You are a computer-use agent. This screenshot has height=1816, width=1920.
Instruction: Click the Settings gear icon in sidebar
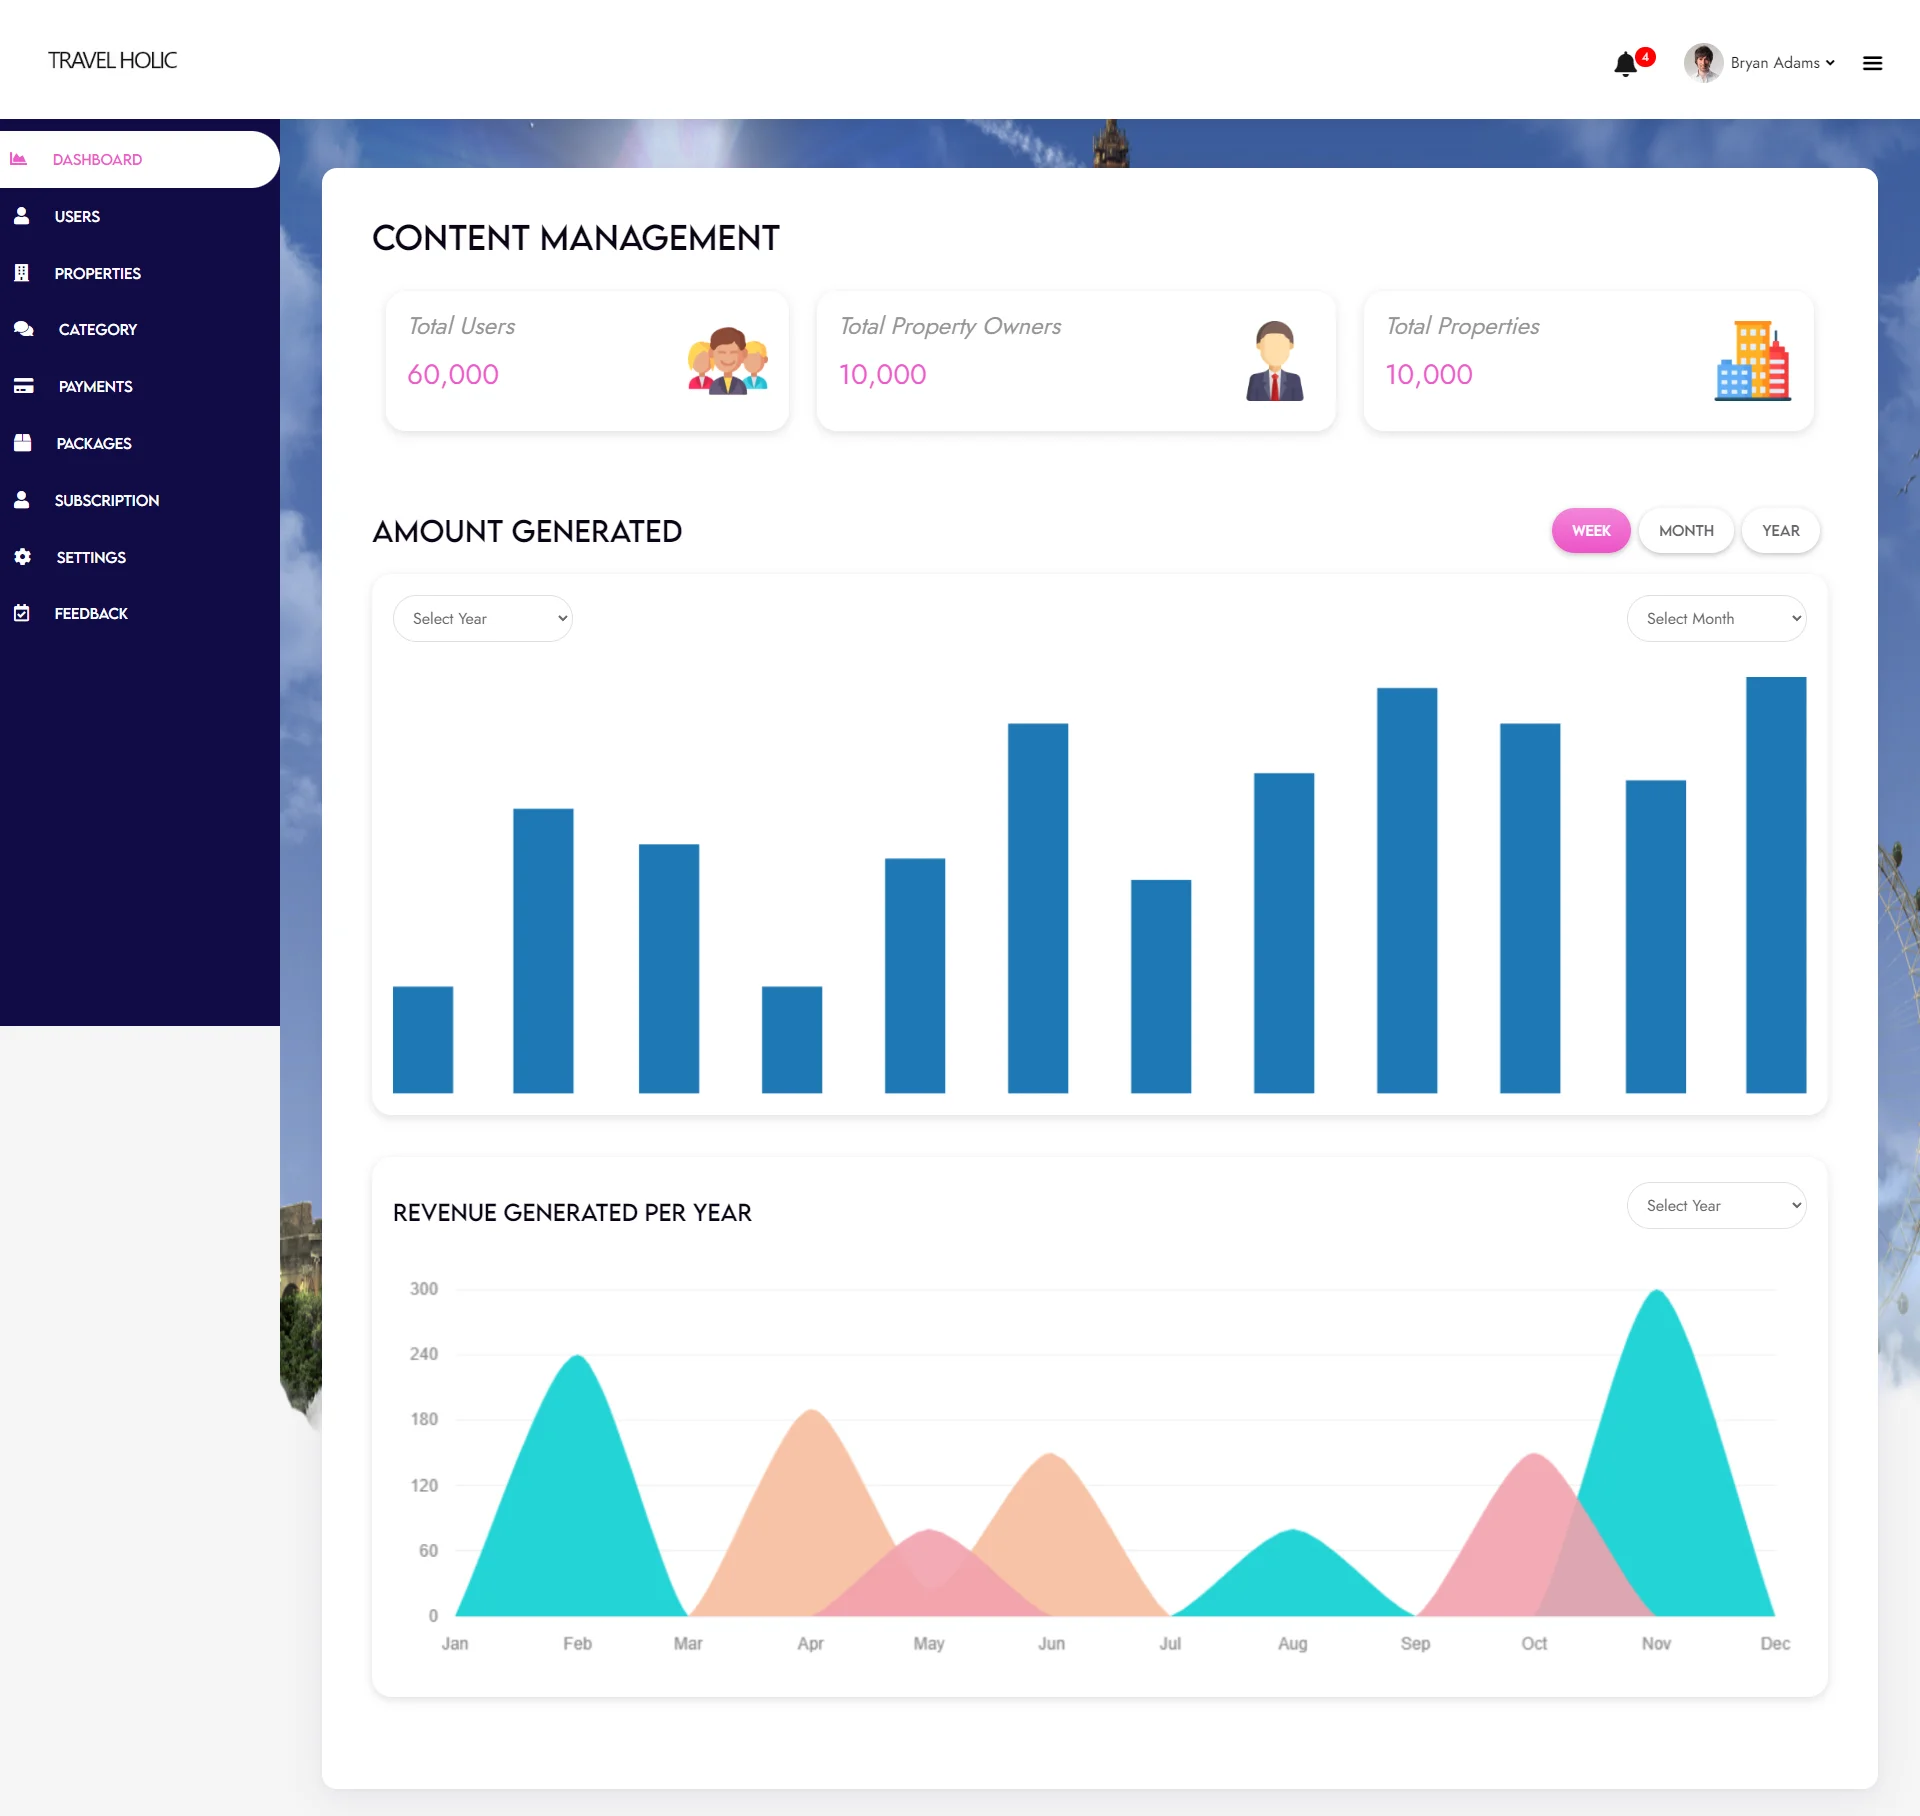(23, 557)
